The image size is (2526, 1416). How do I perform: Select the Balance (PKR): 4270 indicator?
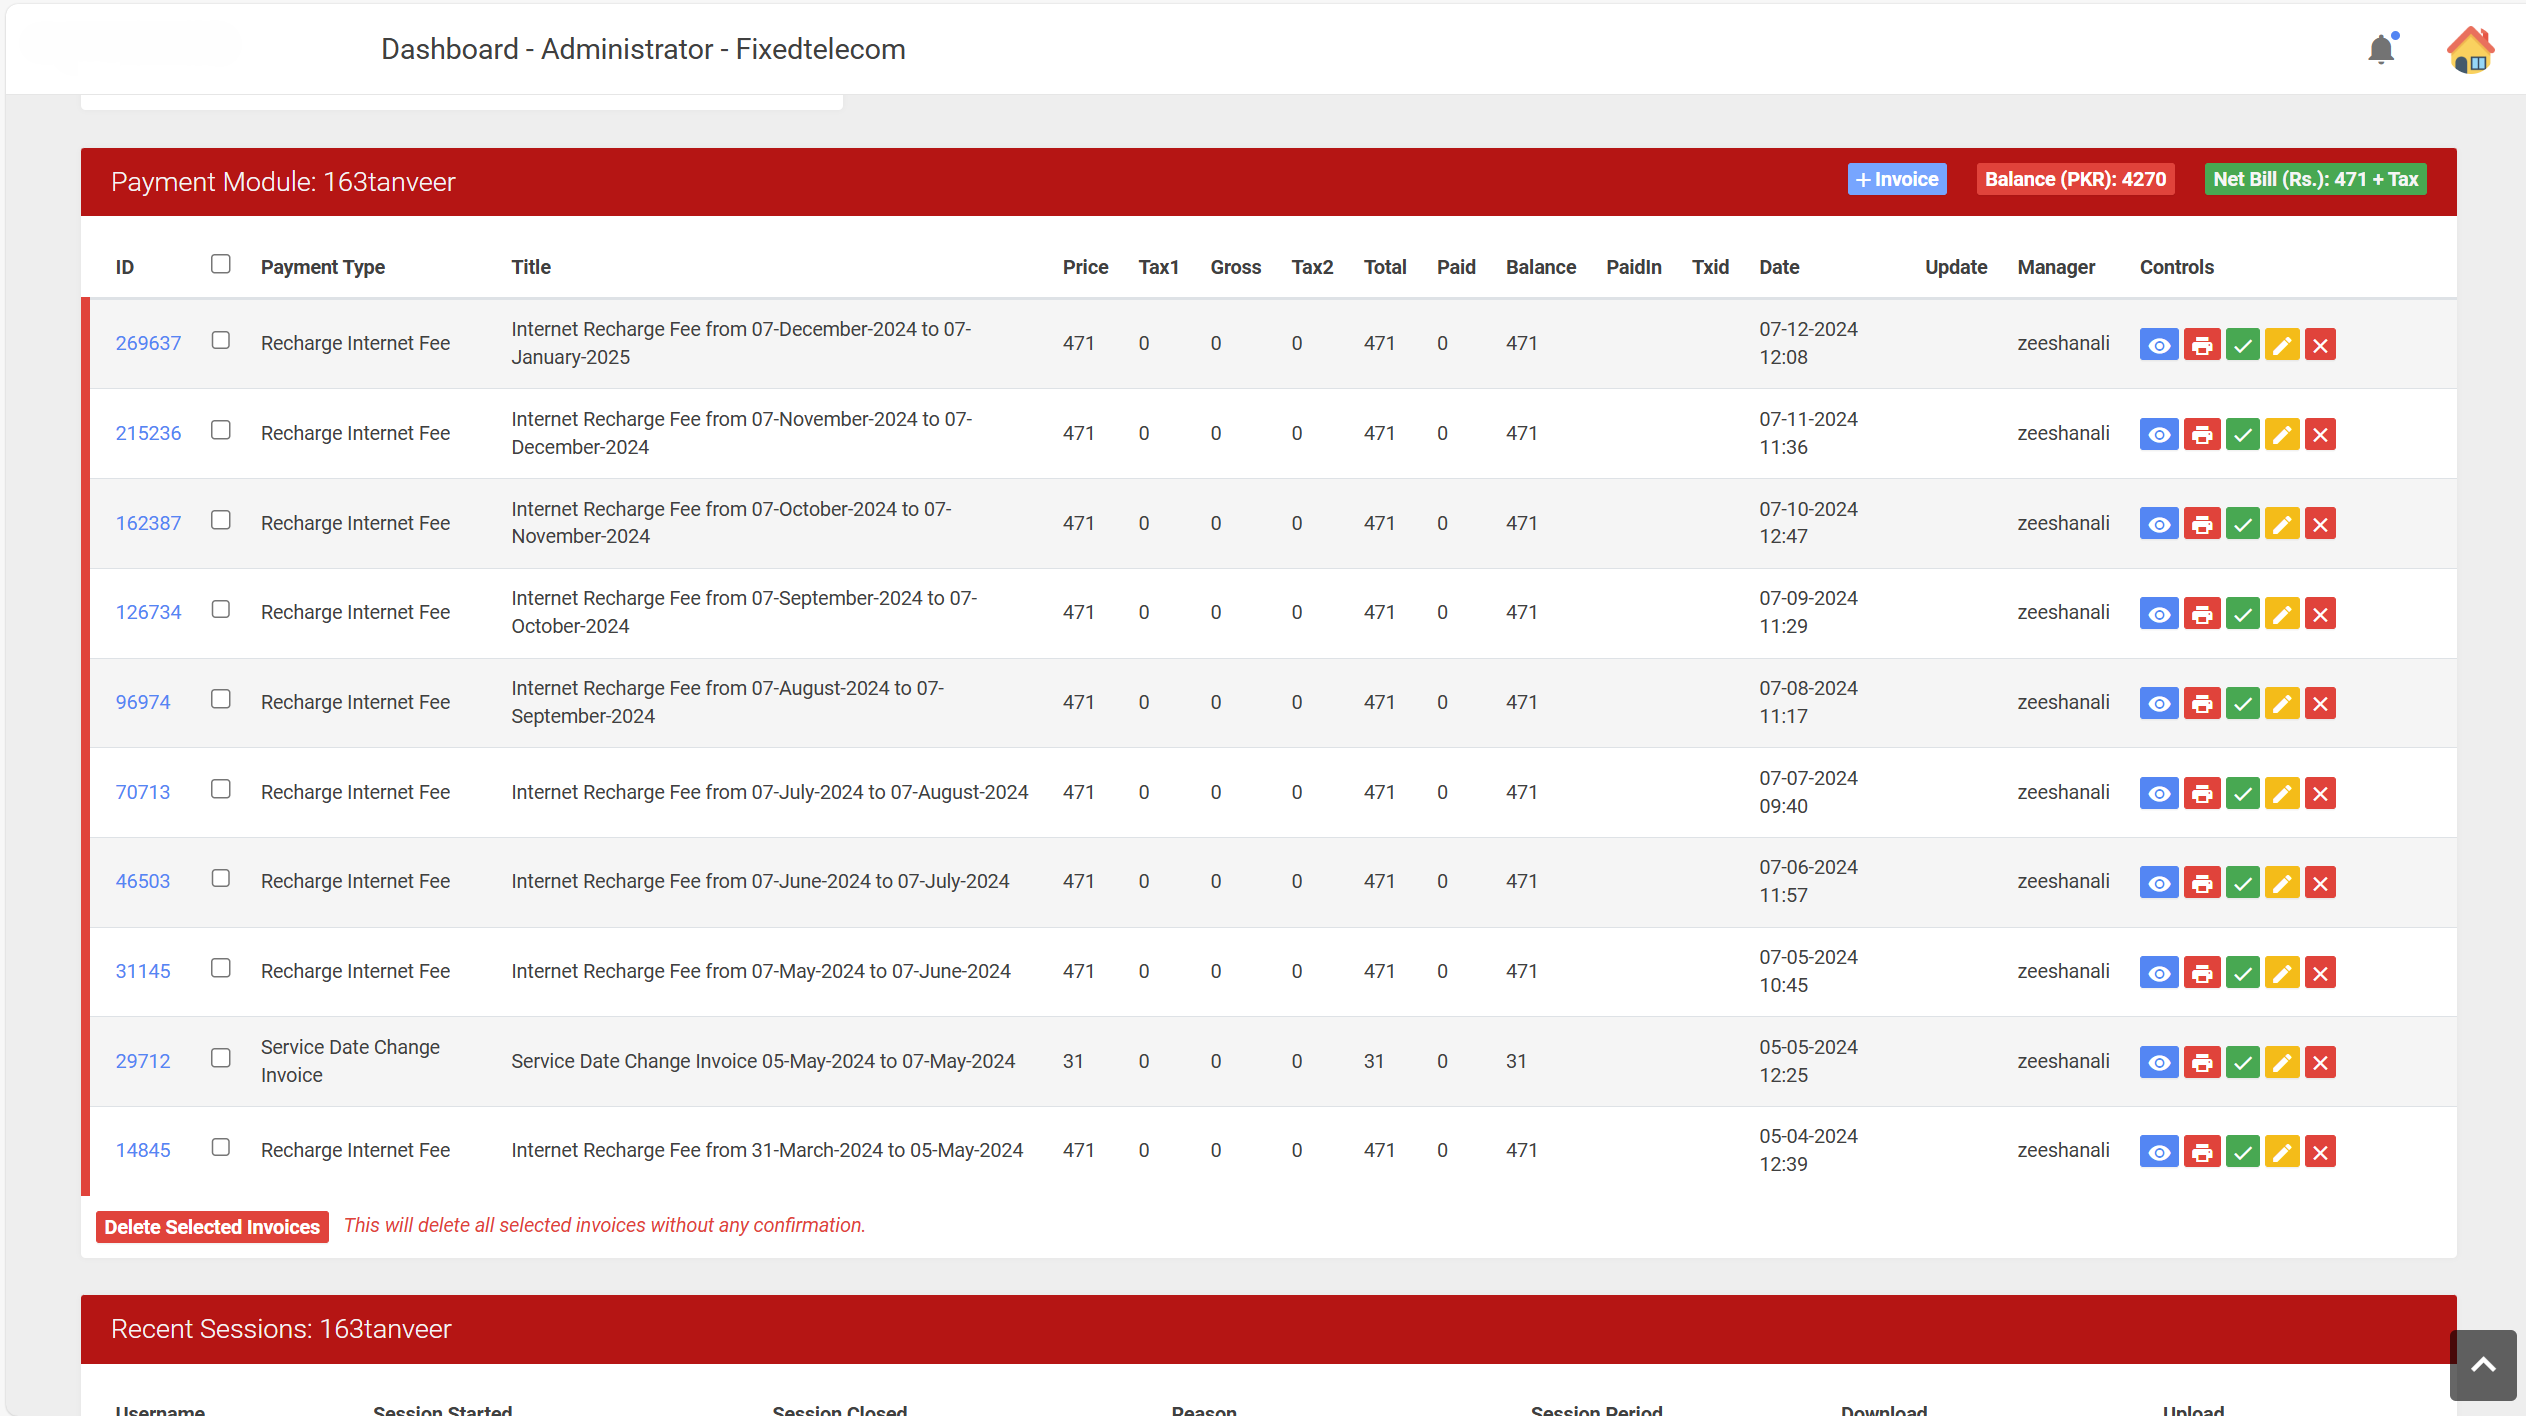[2075, 179]
